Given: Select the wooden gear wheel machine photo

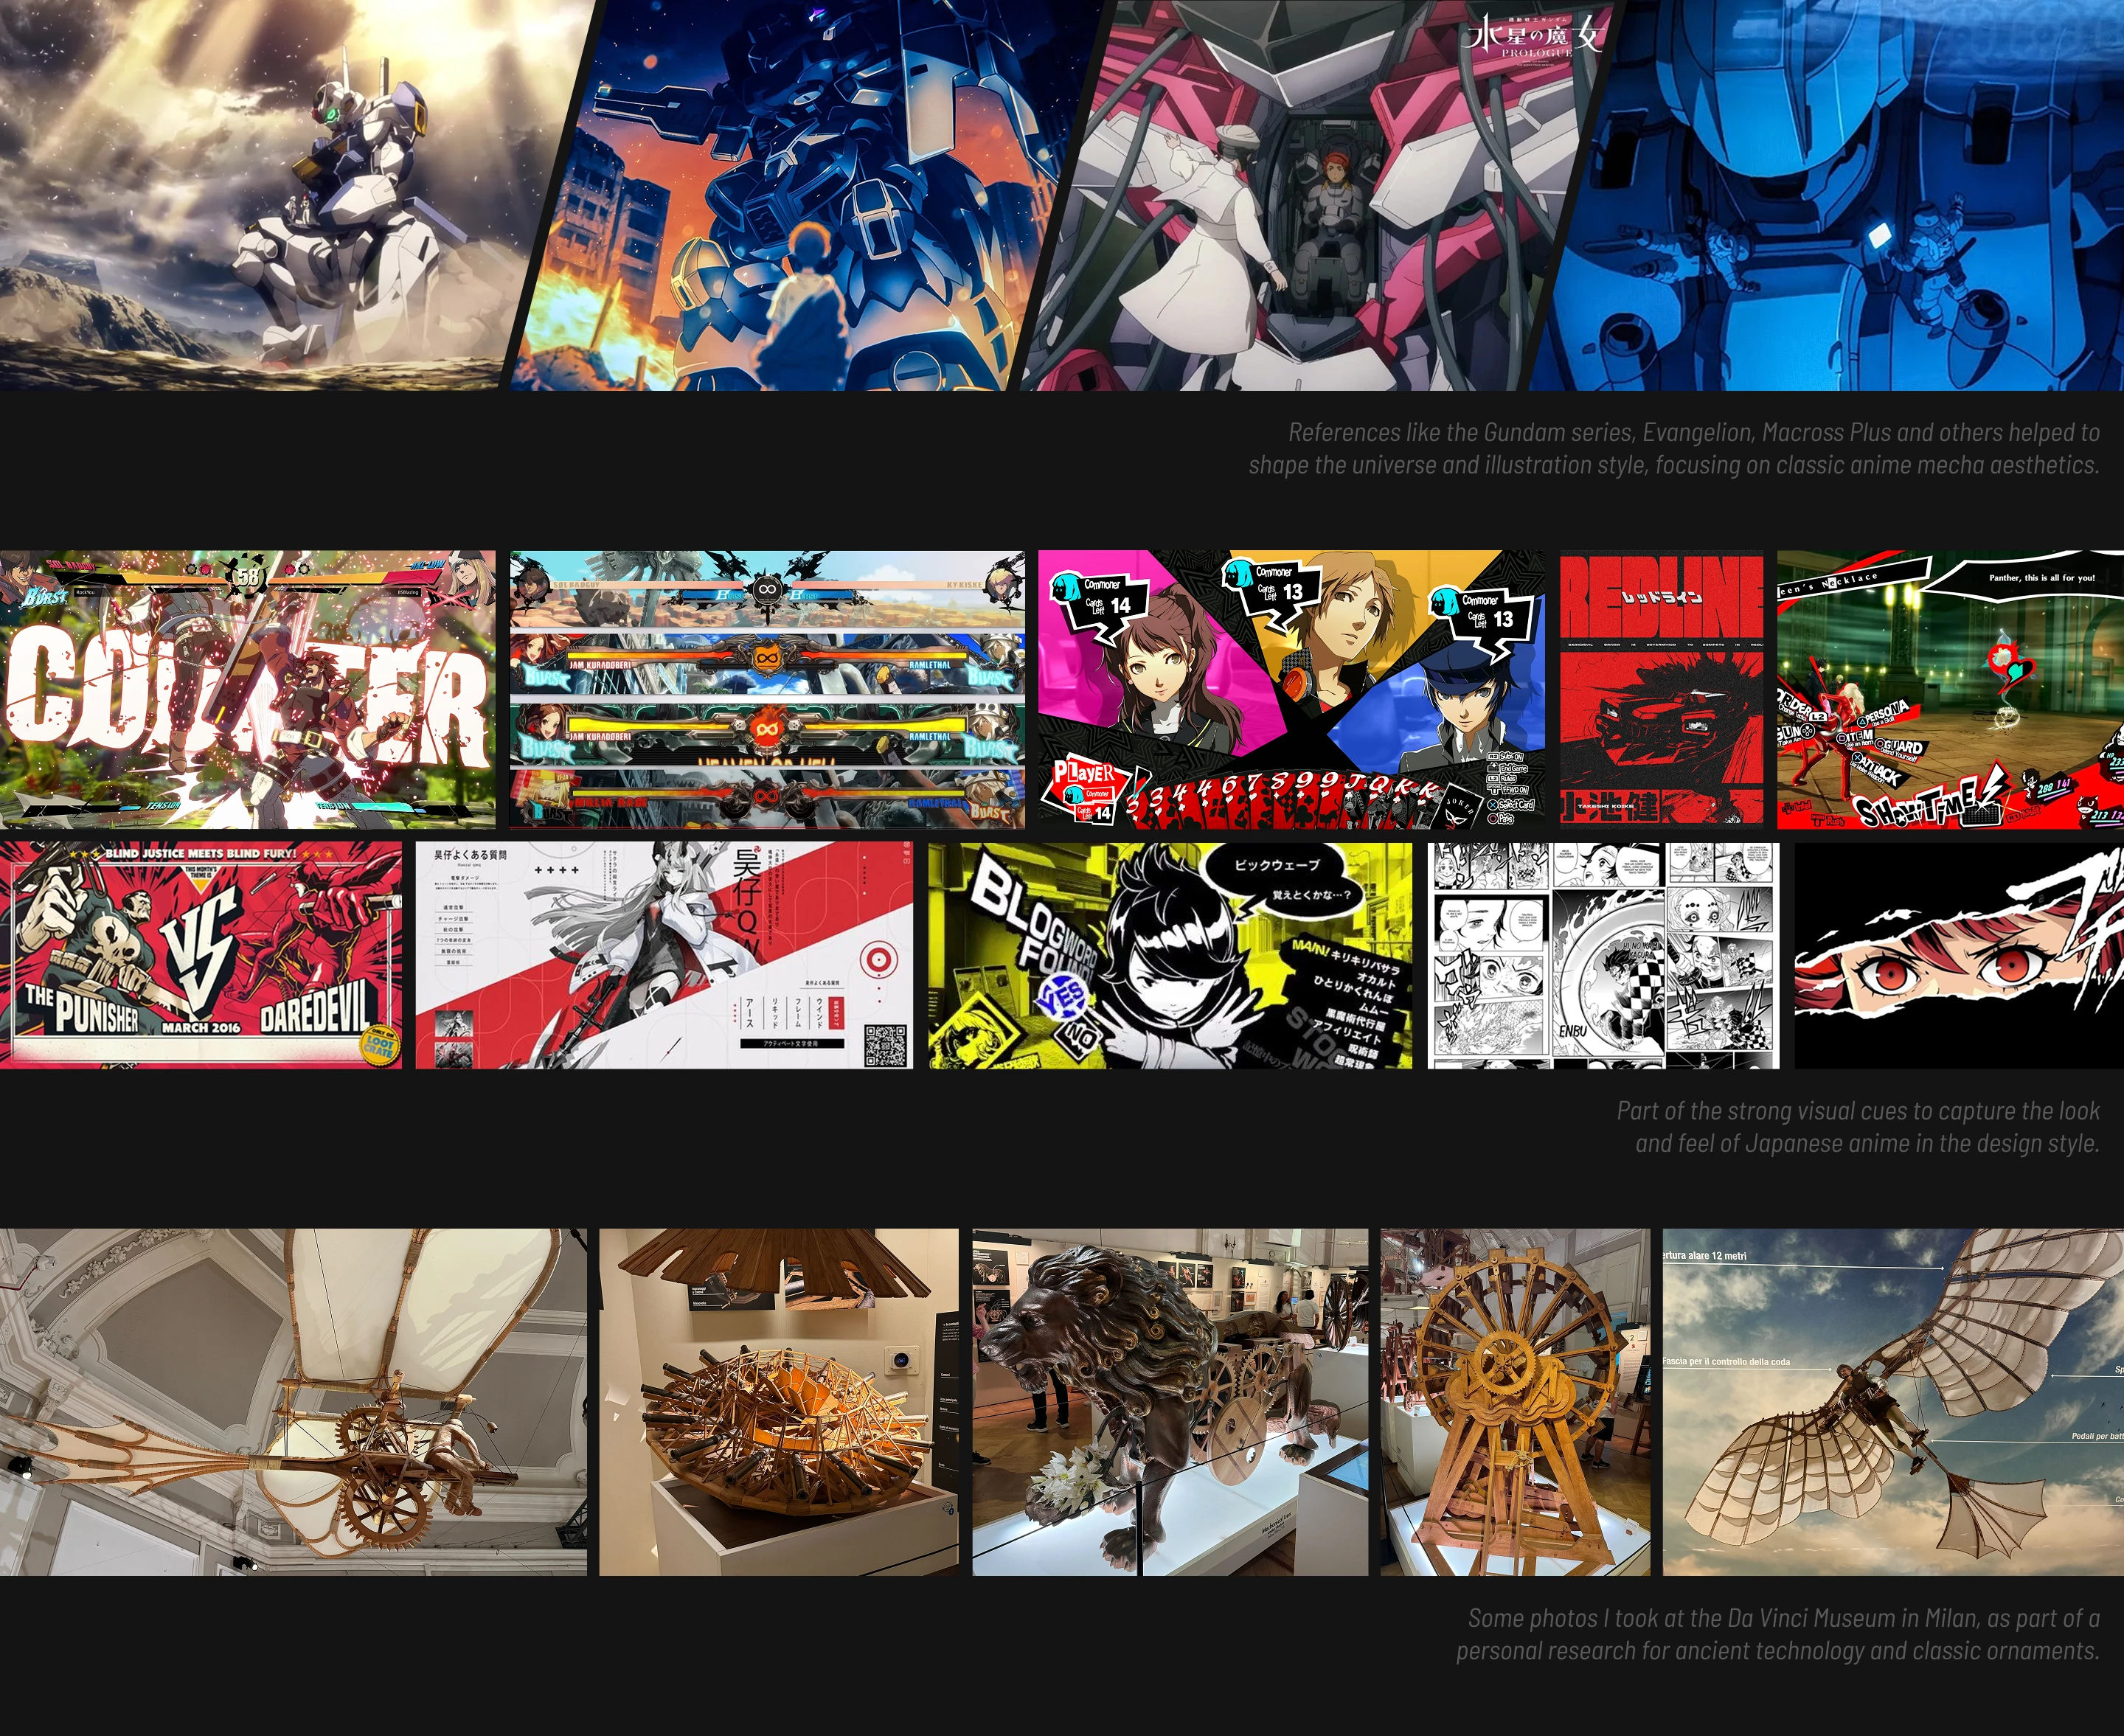Looking at the screenshot, I should [x=1516, y=1402].
